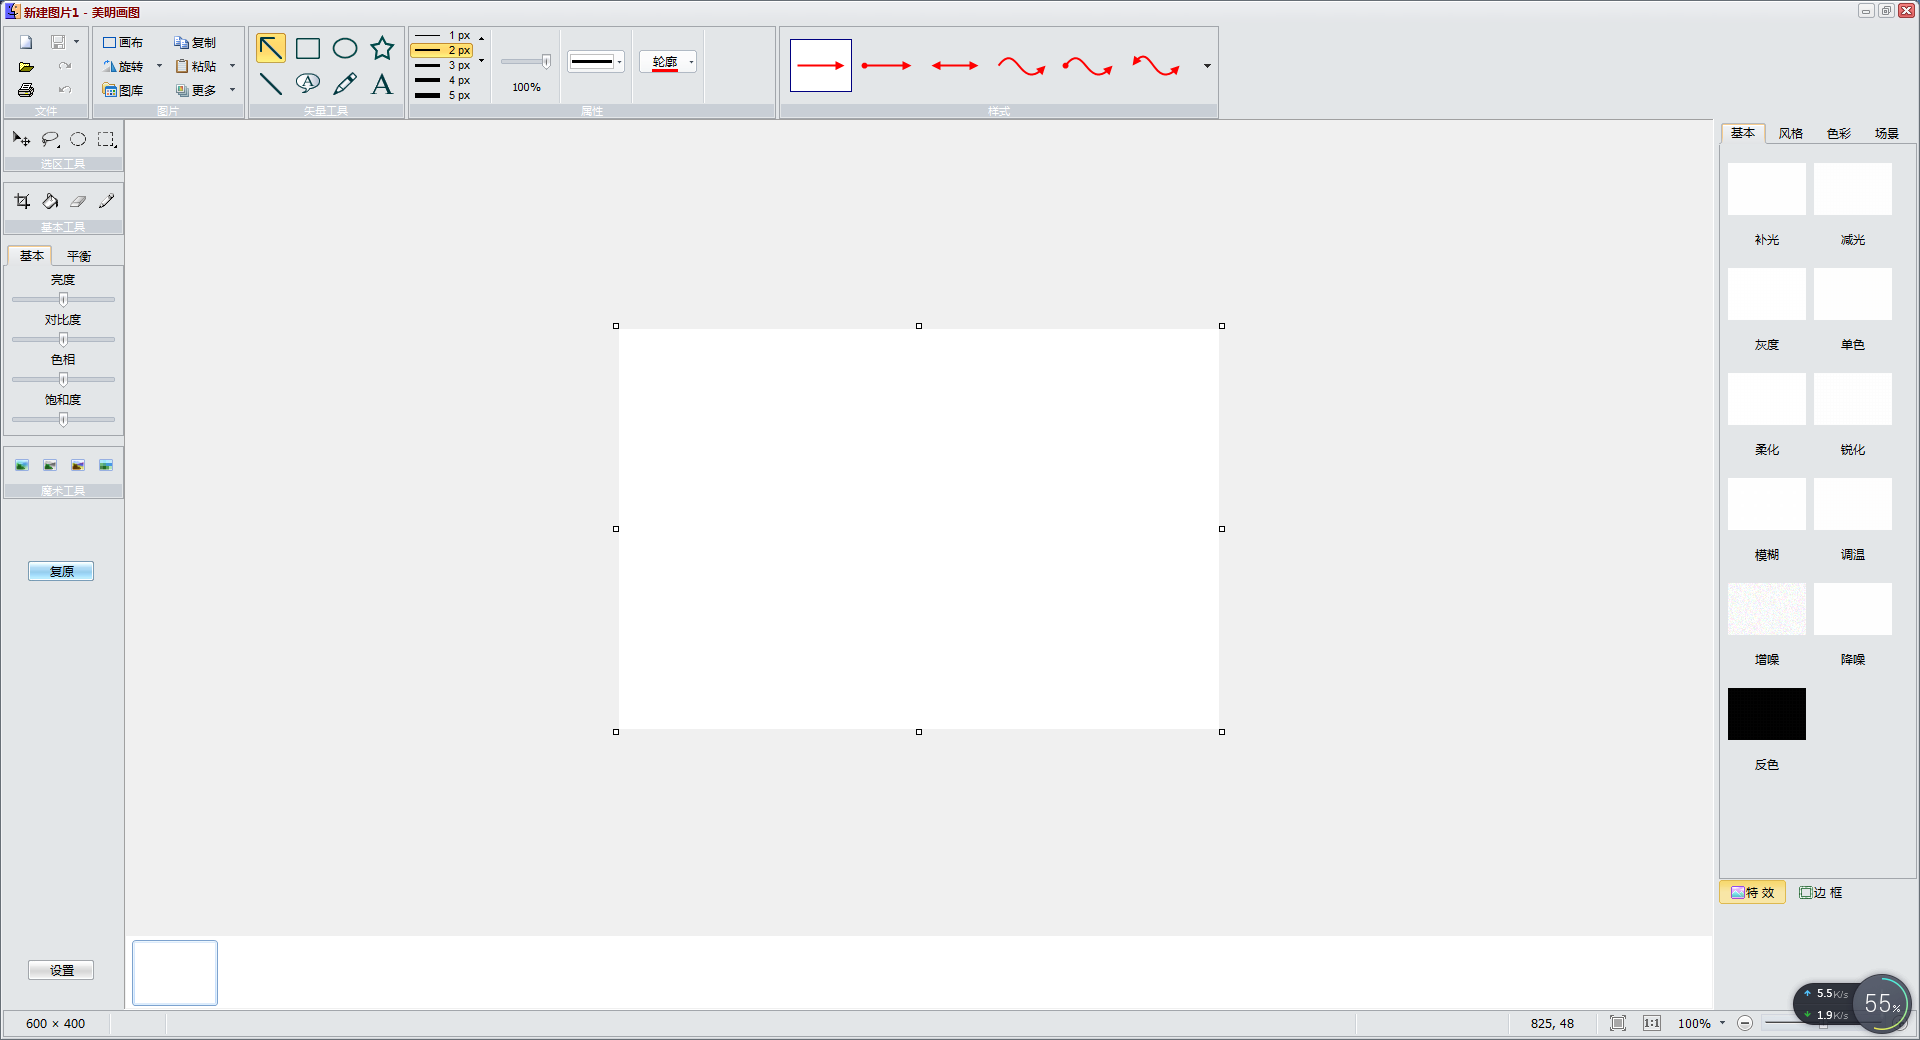Toggle the 边框 border panel button

coord(1821,892)
